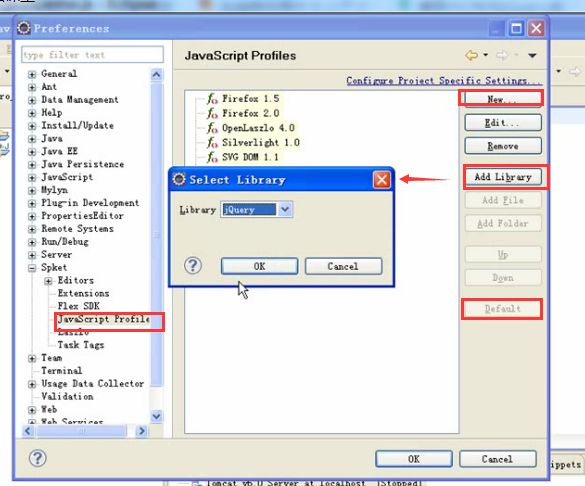
Task: Click the Edit... button
Action: point(503,123)
